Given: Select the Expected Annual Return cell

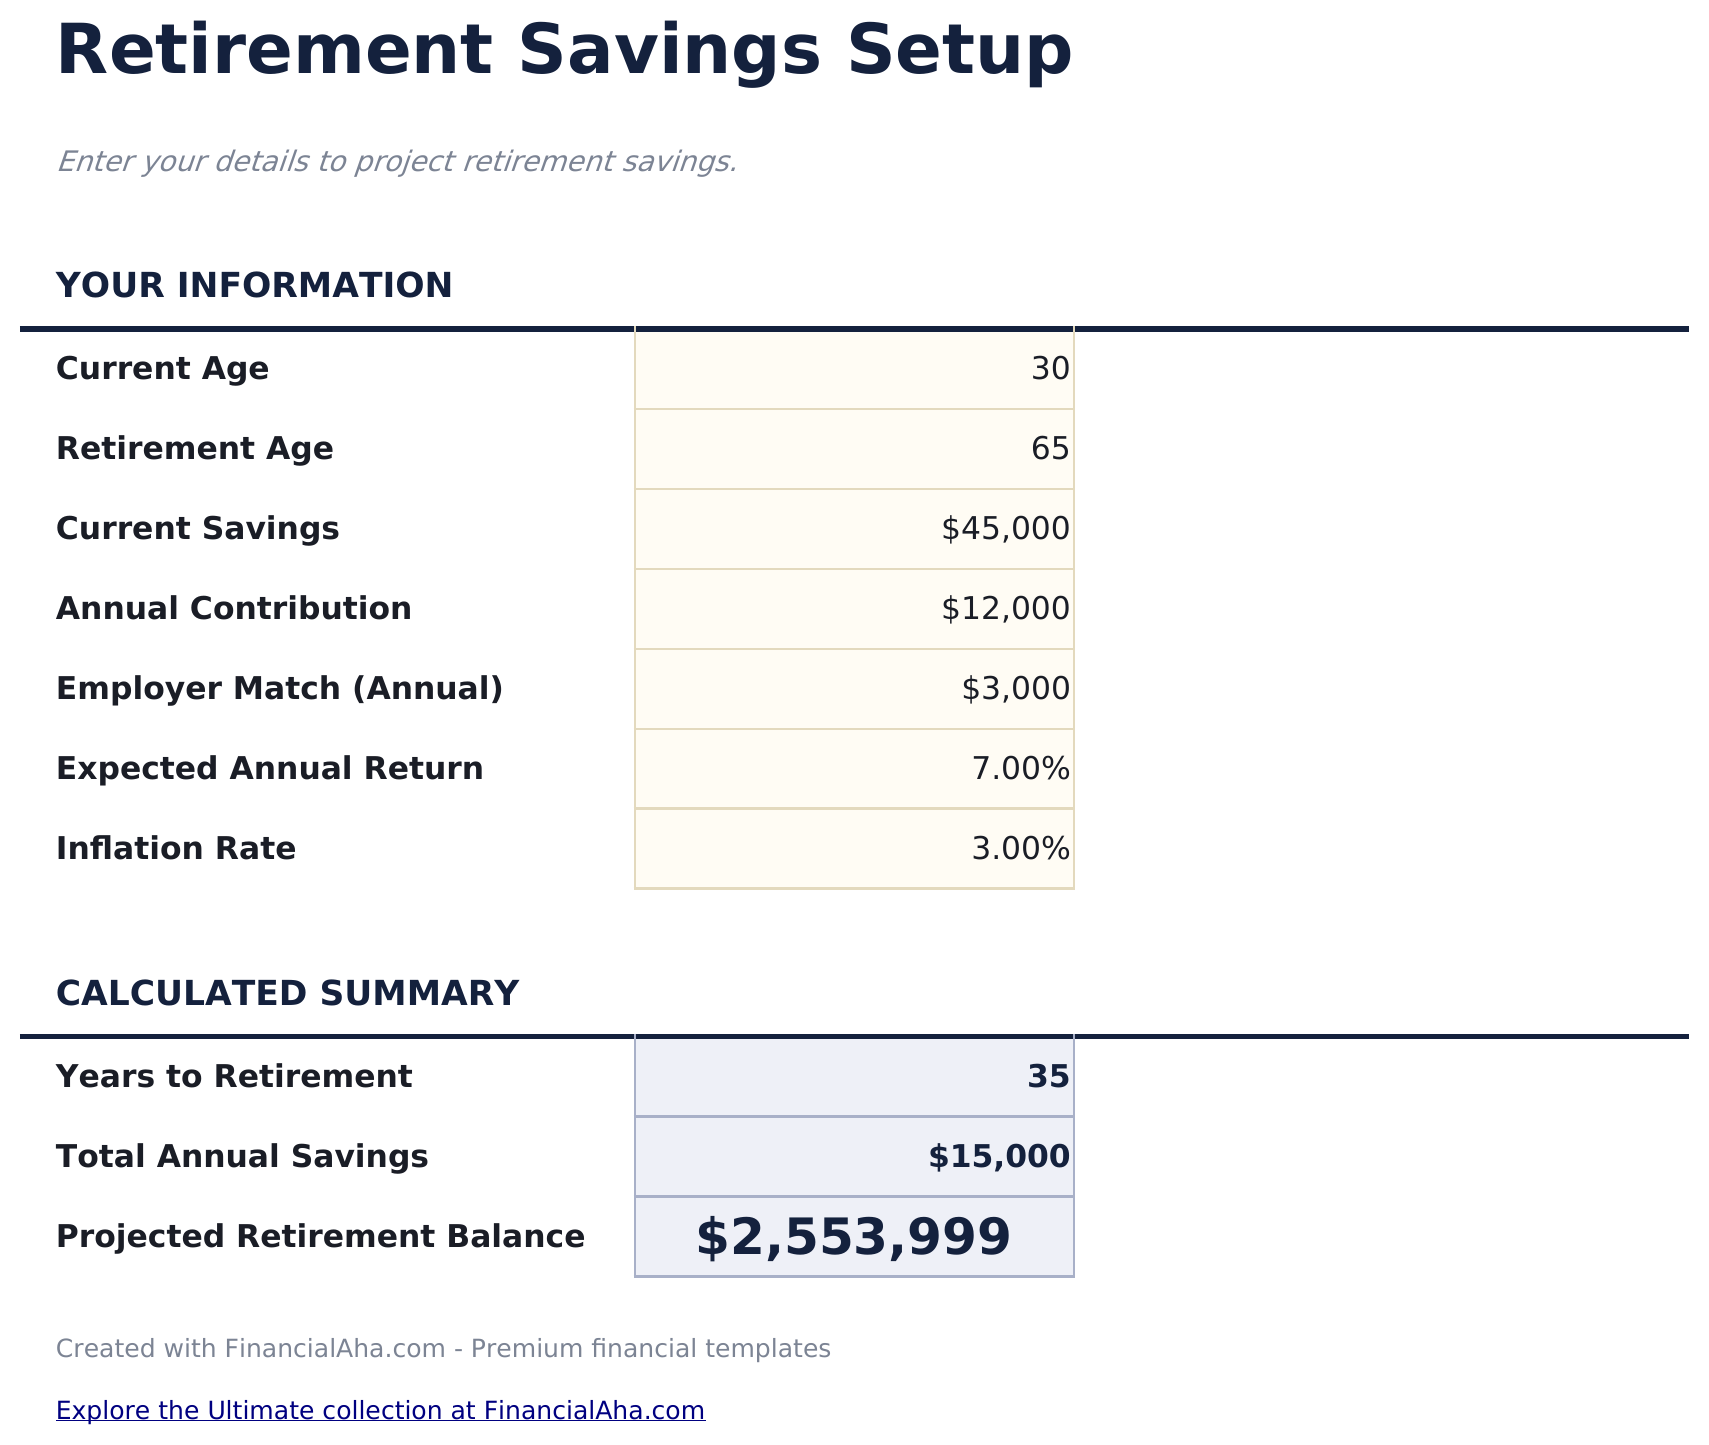Looking at the screenshot, I should coord(853,768).
